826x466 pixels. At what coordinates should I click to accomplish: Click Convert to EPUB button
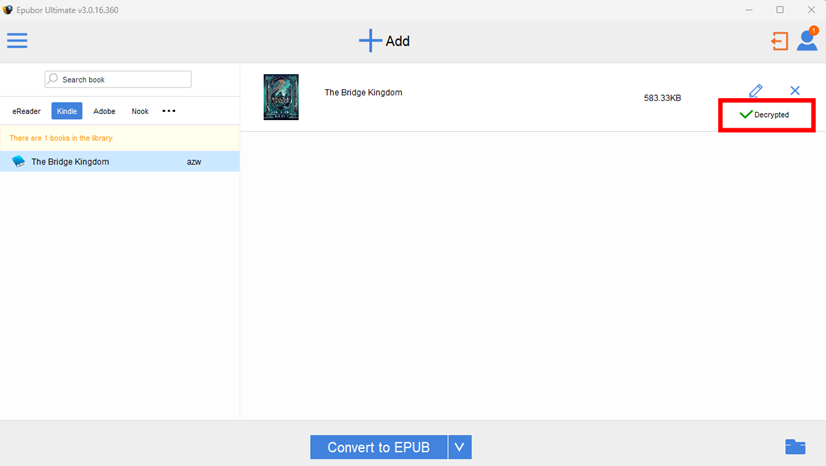tap(378, 447)
